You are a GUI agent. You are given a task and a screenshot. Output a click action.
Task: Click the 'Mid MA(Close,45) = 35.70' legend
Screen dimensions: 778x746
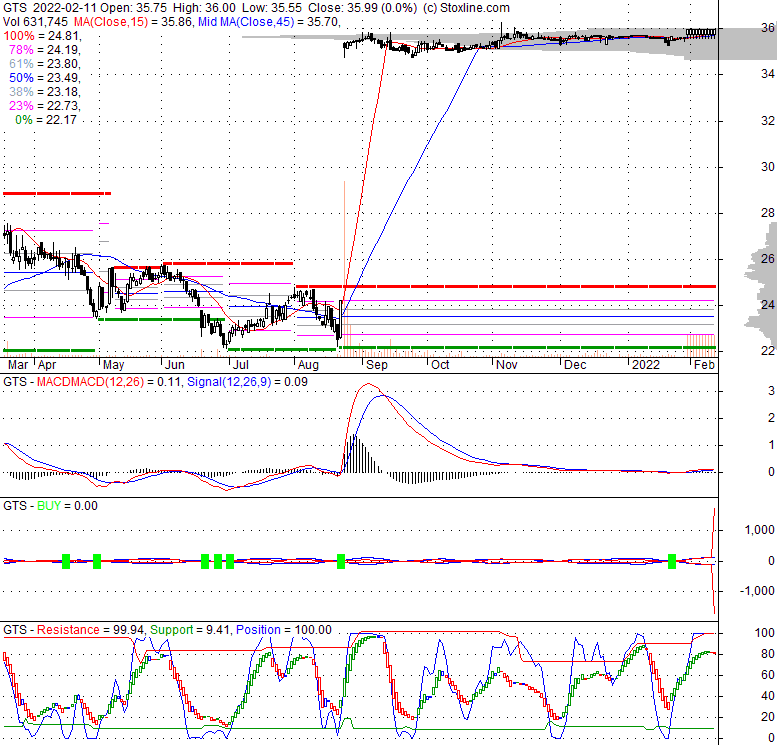pyautogui.click(x=269, y=22)
